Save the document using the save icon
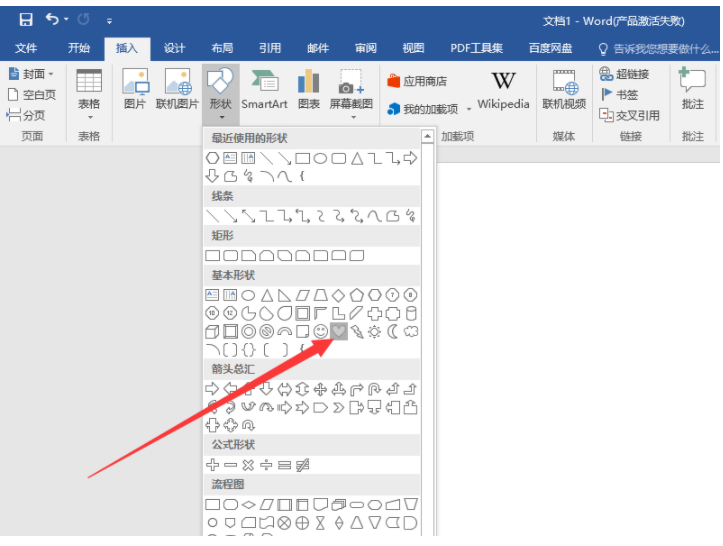The height and width of the screenshot is (546, 723). coord(25,19)
